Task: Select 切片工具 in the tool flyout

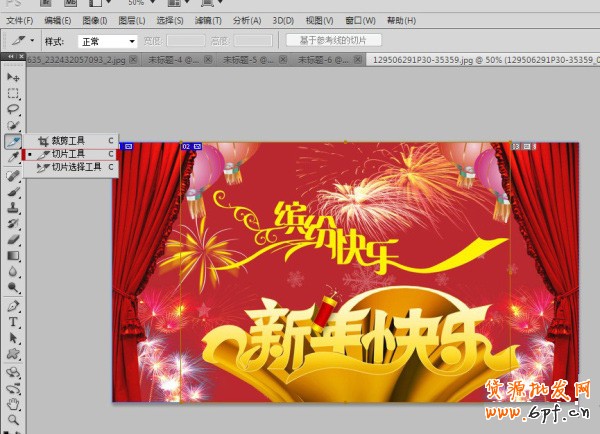Action: pyautogui.click(x=68, y=154)
